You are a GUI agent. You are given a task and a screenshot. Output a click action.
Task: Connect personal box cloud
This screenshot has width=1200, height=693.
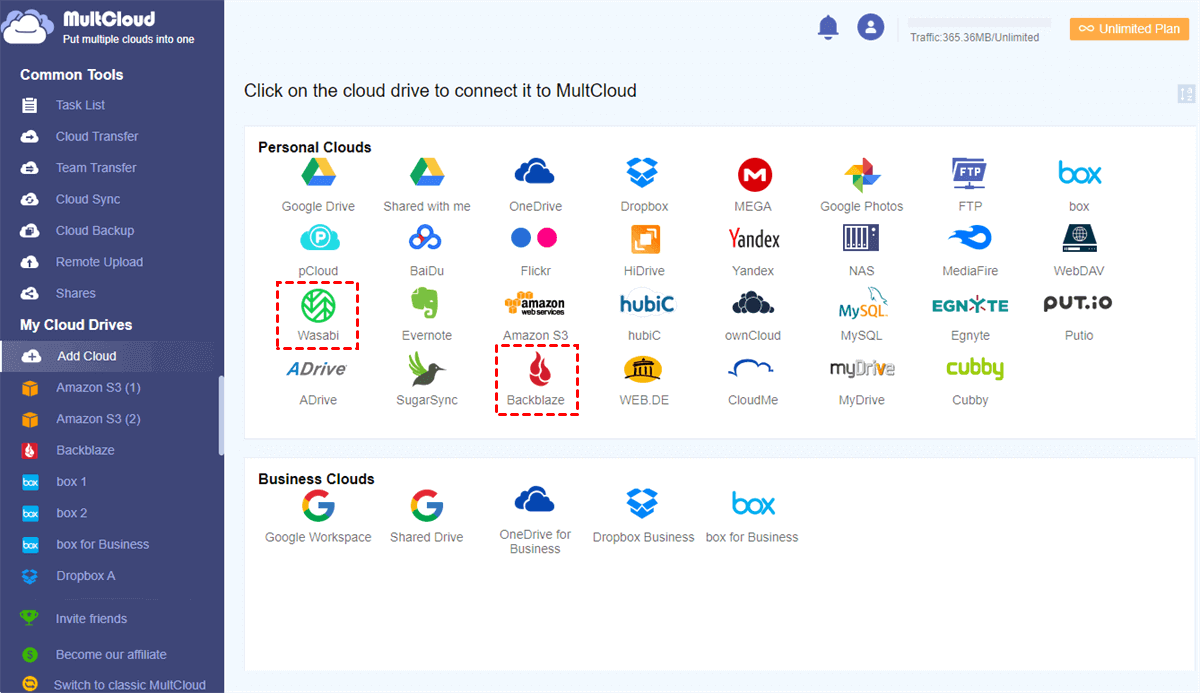[1079, 174]
